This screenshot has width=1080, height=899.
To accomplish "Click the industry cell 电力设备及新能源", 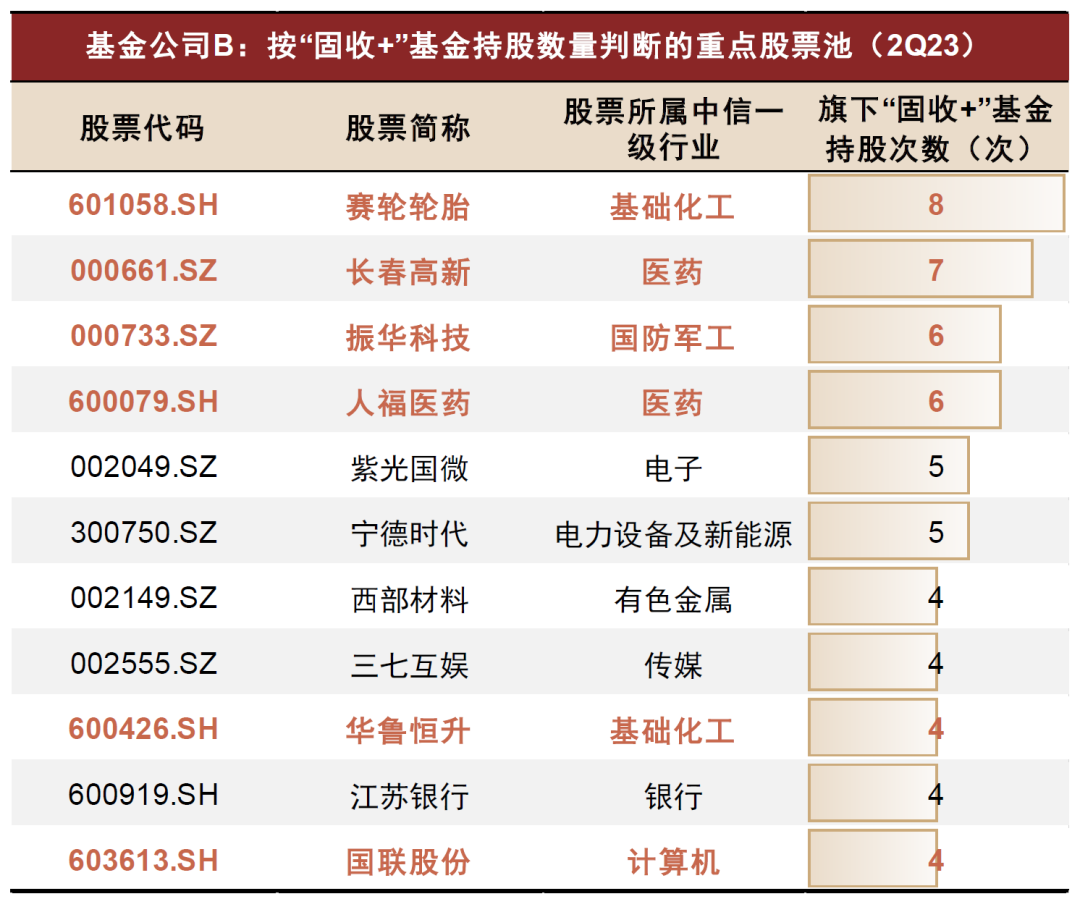I will (x=673, y=534).
